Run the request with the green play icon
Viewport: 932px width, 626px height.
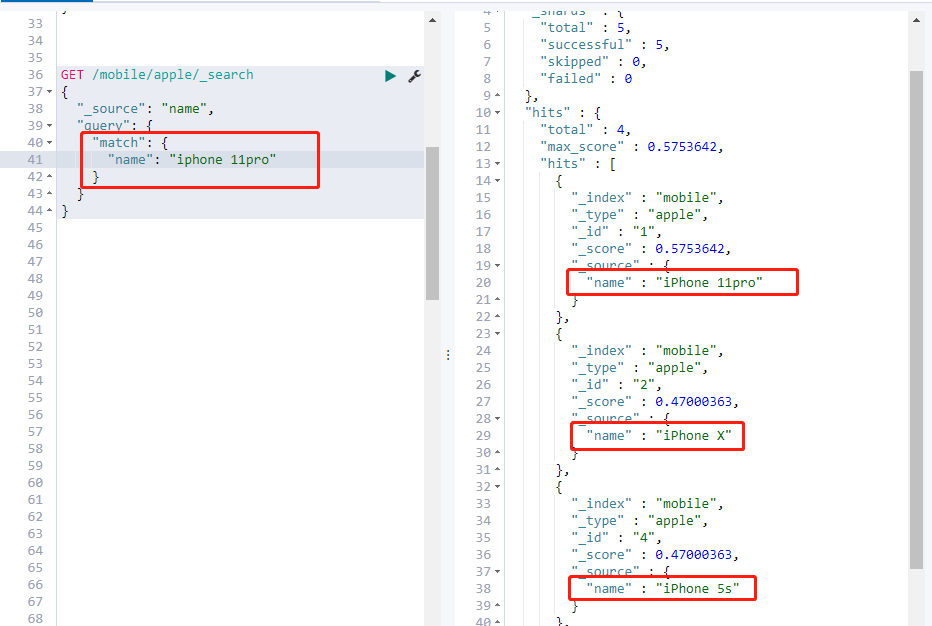point(390,76)
